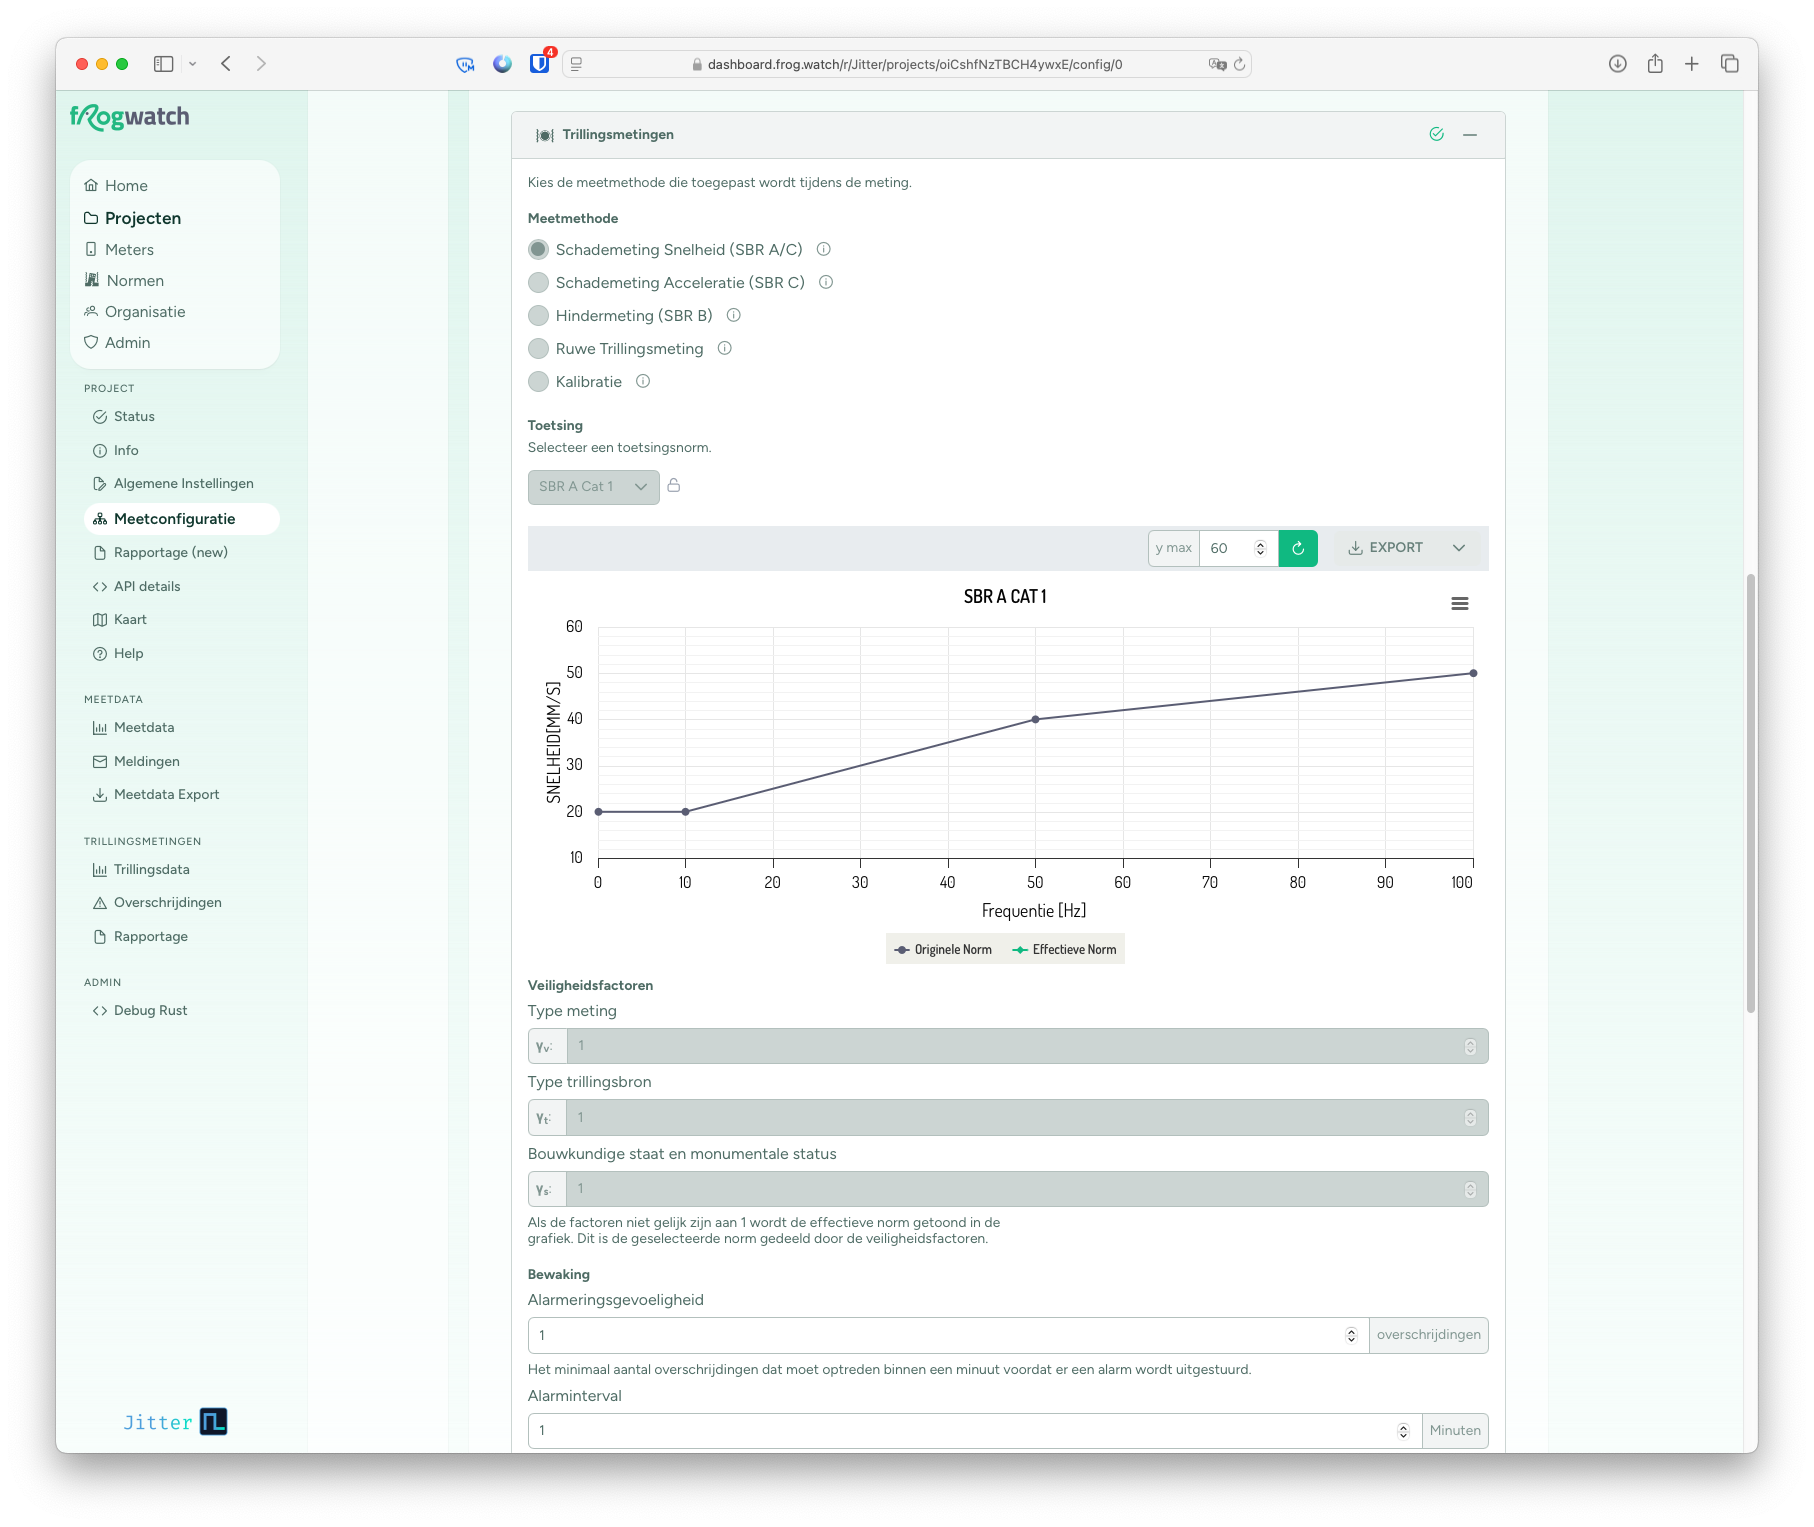The height and width of the screenshot is (1527, 1814).
Task: Click the Safari share icon
Action: pyautogui.click(x=1656, y=64)
